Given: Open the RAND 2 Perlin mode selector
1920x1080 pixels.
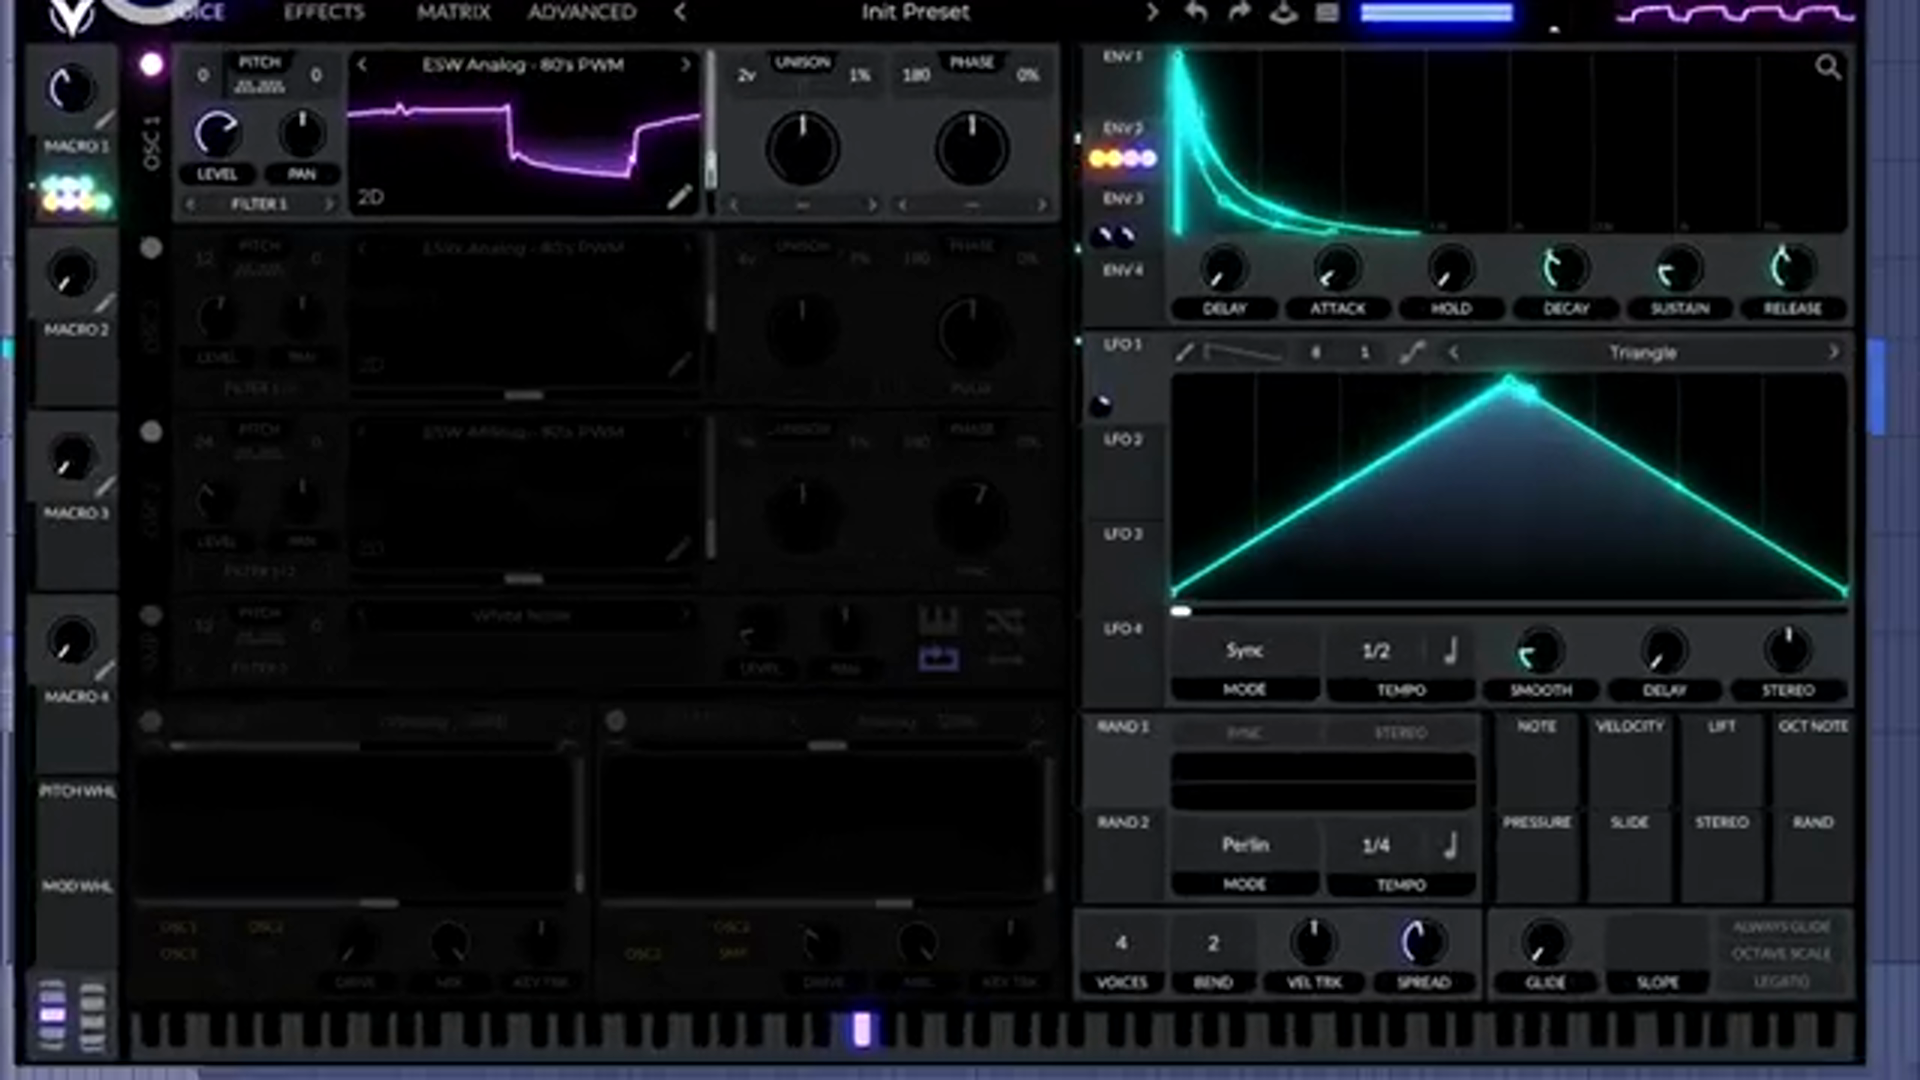Looking at the screenshot, I should [x=1244, y=845].
